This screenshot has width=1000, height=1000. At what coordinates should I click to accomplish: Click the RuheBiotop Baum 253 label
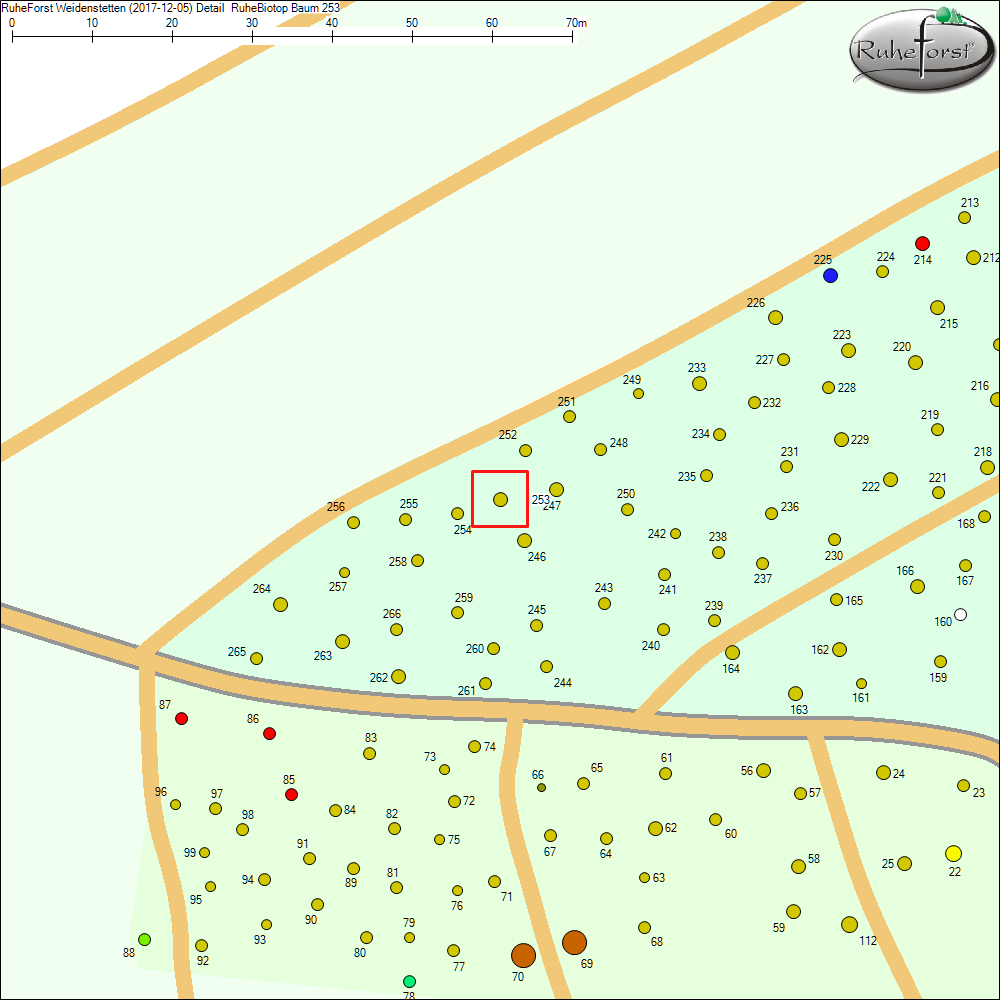point(285,7)
